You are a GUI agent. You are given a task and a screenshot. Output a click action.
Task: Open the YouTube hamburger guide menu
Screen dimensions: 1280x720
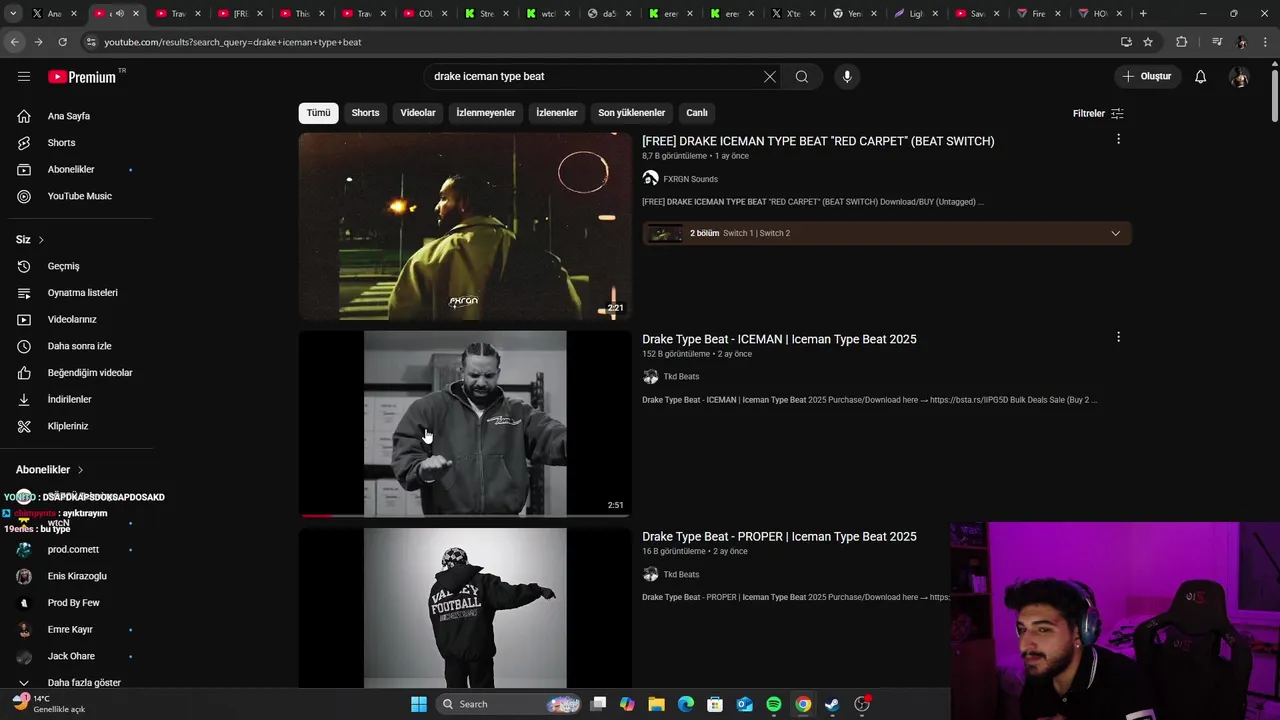pos(24,76)
